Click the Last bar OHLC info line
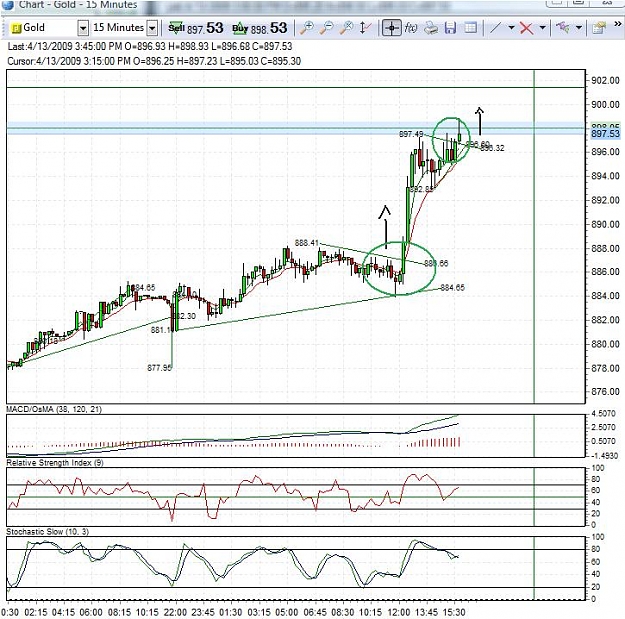 pyautogui.click(x=150, y=46)
